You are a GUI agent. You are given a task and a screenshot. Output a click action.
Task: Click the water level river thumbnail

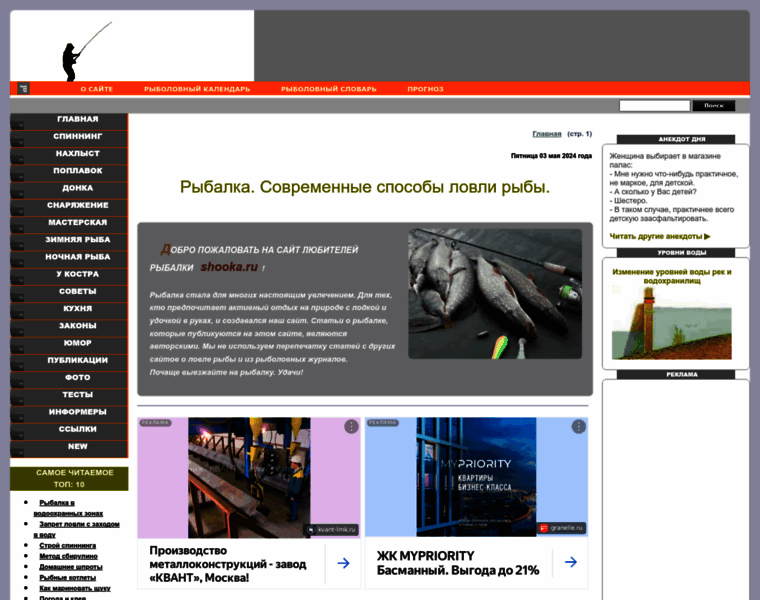(671, 322)
